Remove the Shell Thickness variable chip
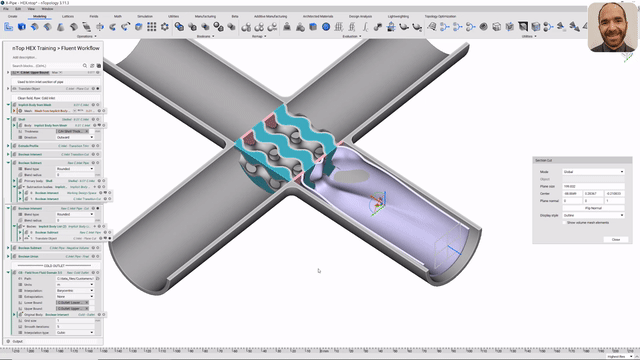Screen dimensions: 640x360 point(87,131)
